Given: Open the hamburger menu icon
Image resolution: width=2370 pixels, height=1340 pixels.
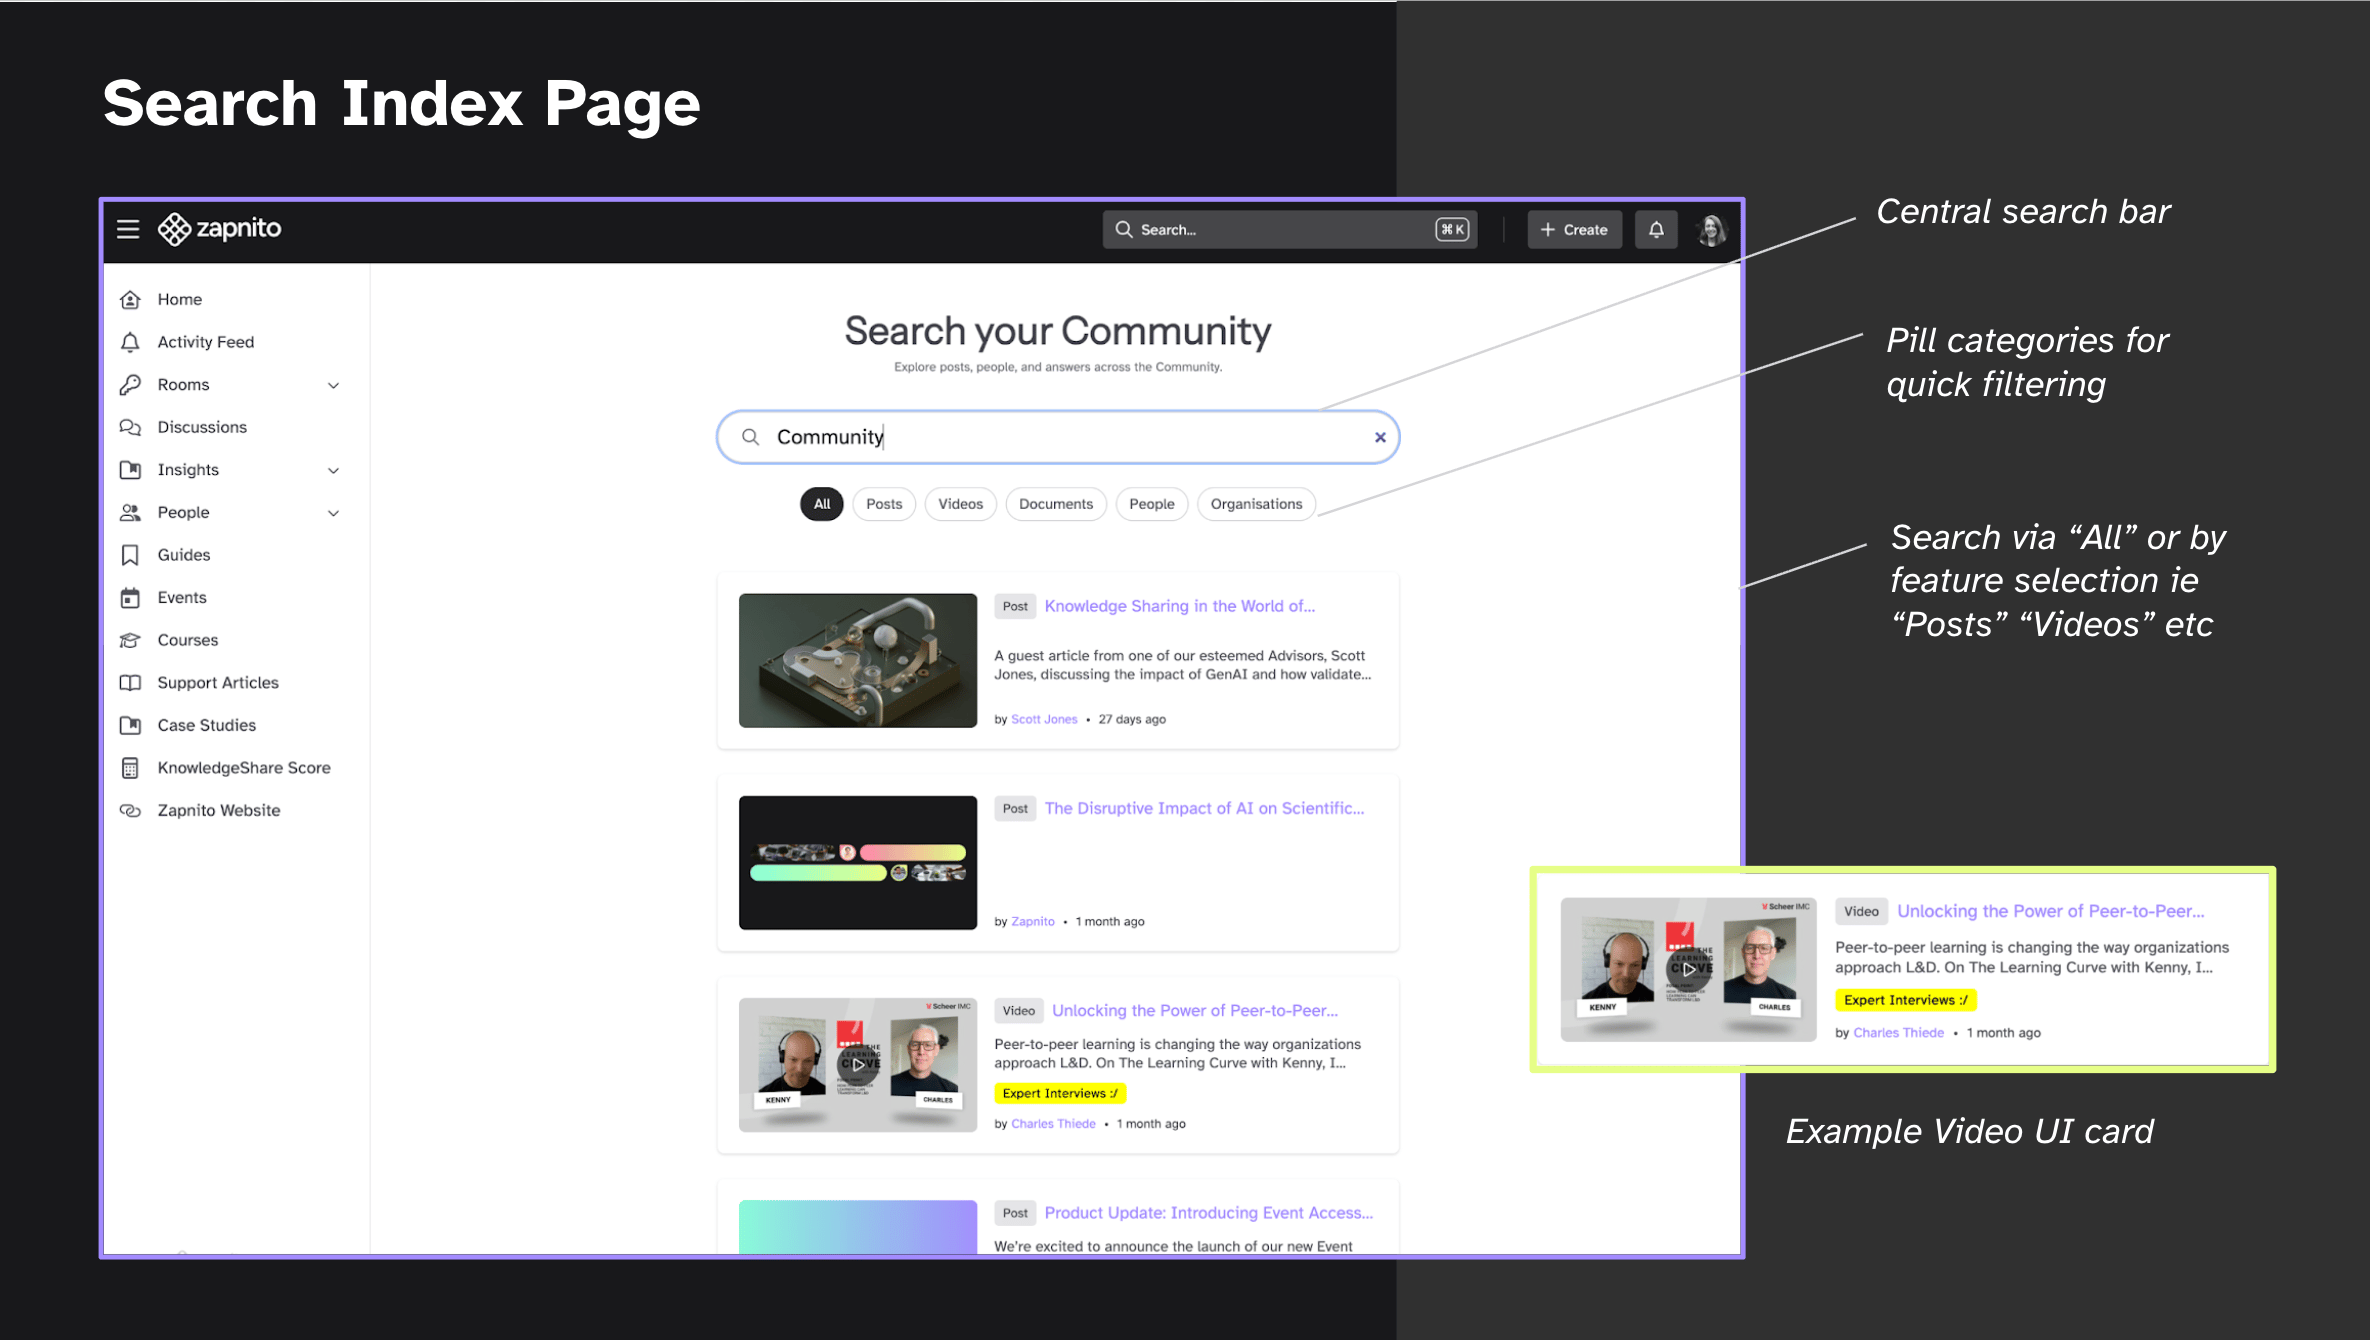Looking at the screenshot, I should click(x=128, y=229).
